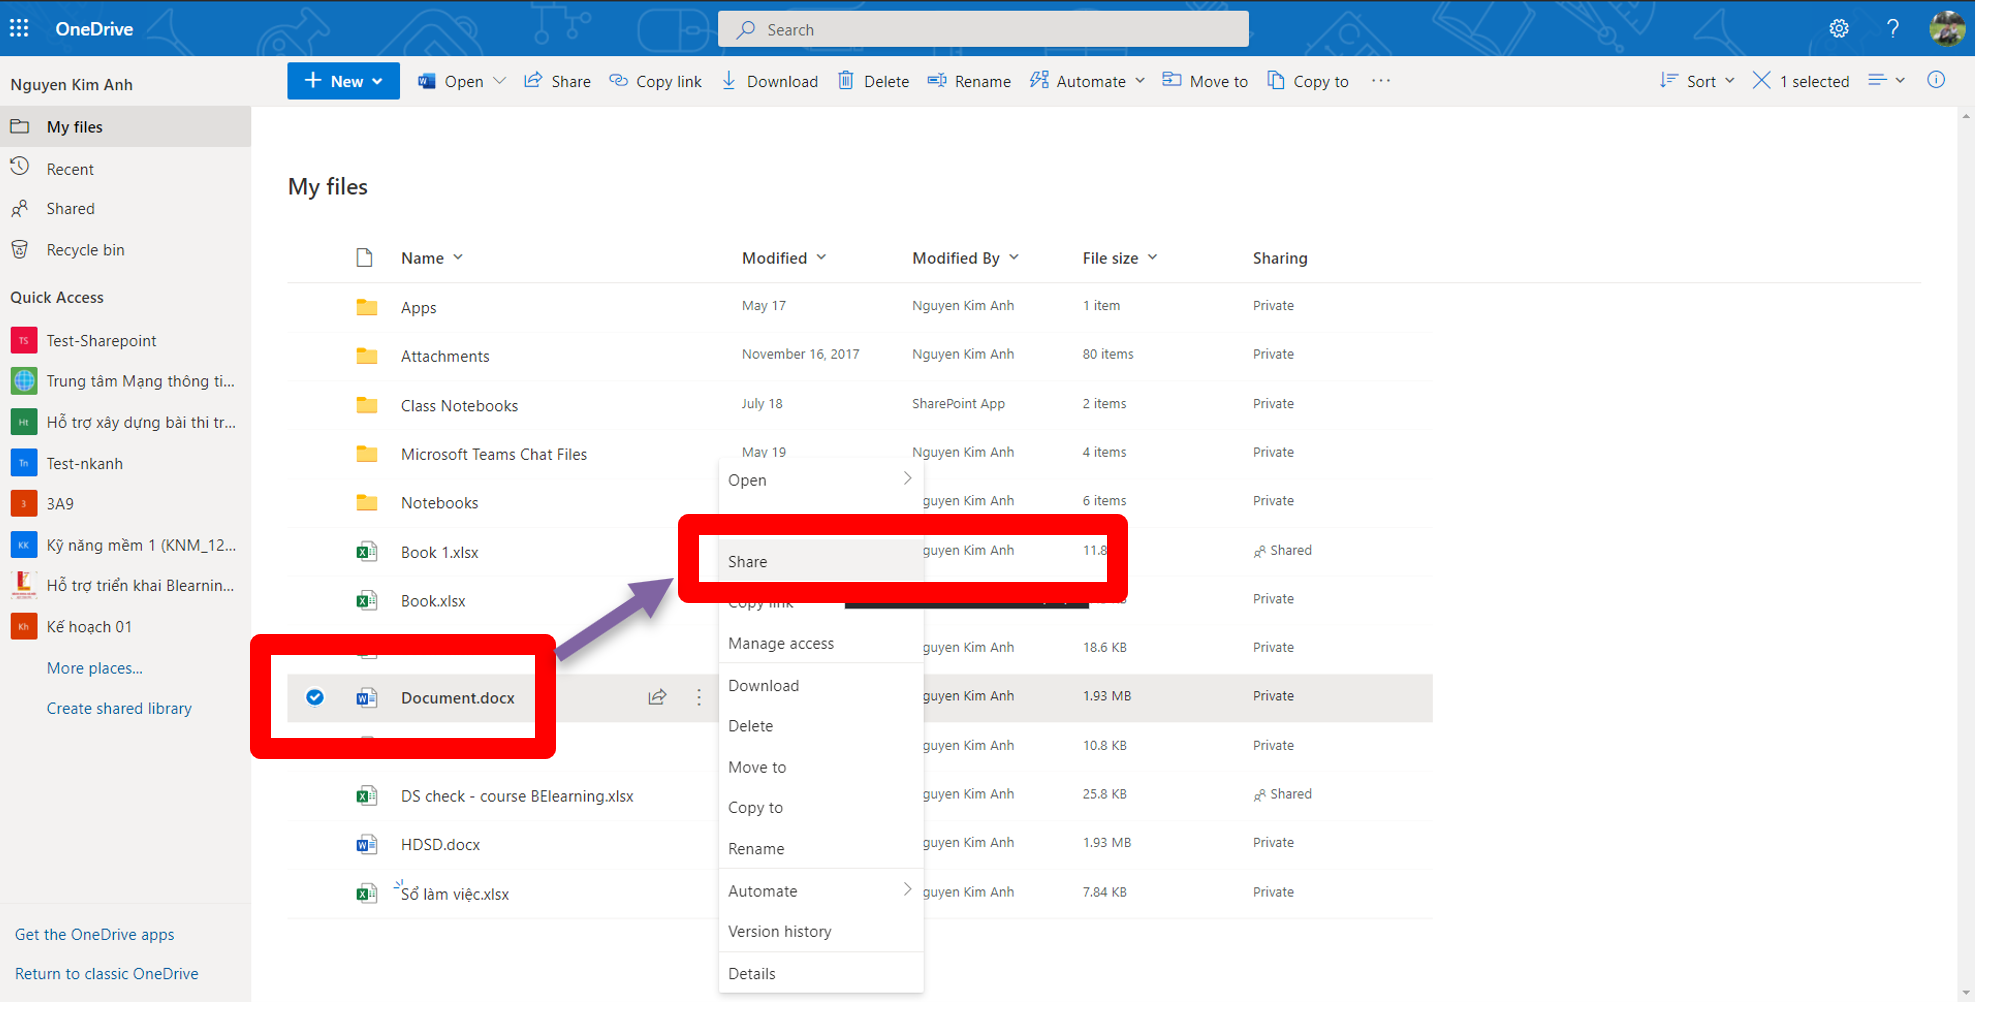Open the details pane info icon
Screen dimensions: 2001x1016
click(1936, 80)
